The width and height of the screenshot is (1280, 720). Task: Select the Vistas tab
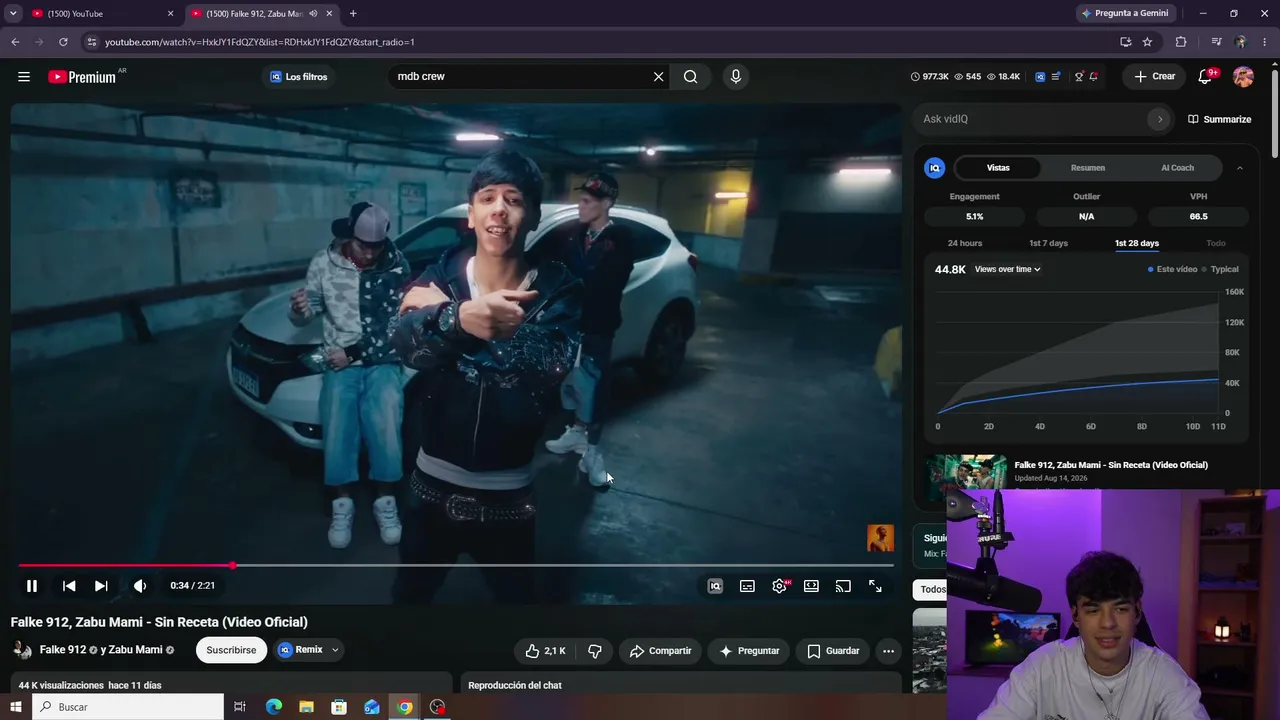(998, 168)
